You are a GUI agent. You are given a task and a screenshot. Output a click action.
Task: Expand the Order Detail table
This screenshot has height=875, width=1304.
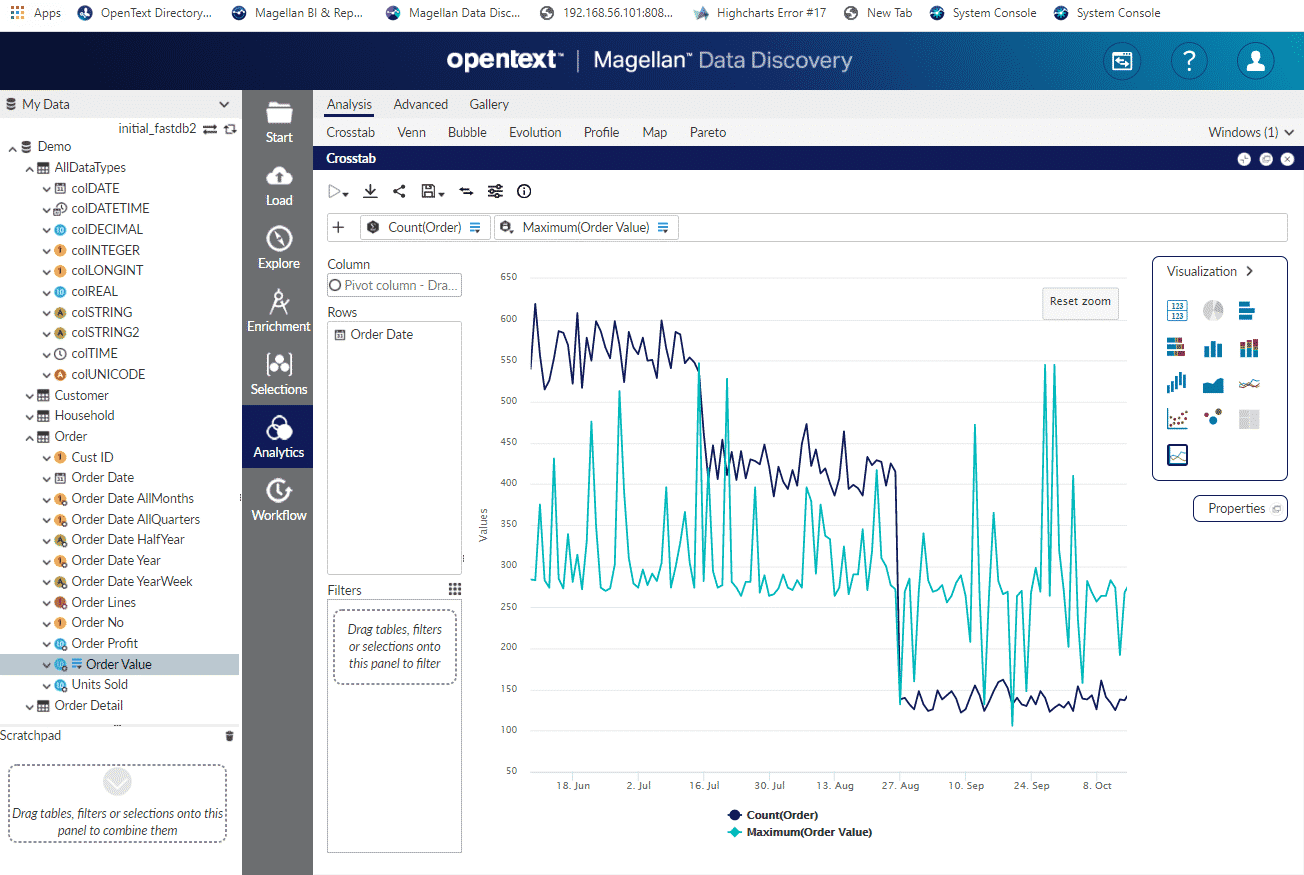point(30,705)
